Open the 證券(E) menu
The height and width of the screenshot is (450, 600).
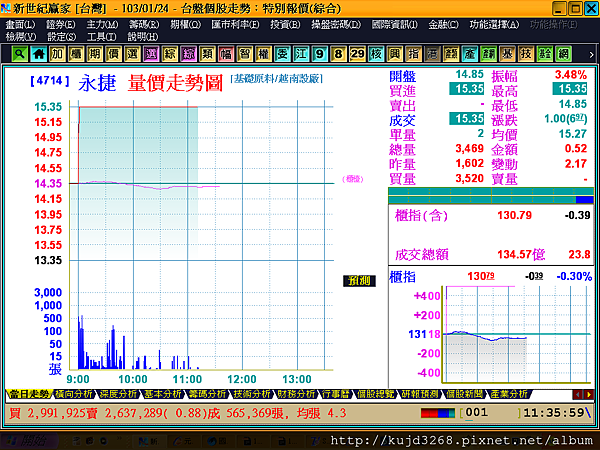click(x=60, y=24)
